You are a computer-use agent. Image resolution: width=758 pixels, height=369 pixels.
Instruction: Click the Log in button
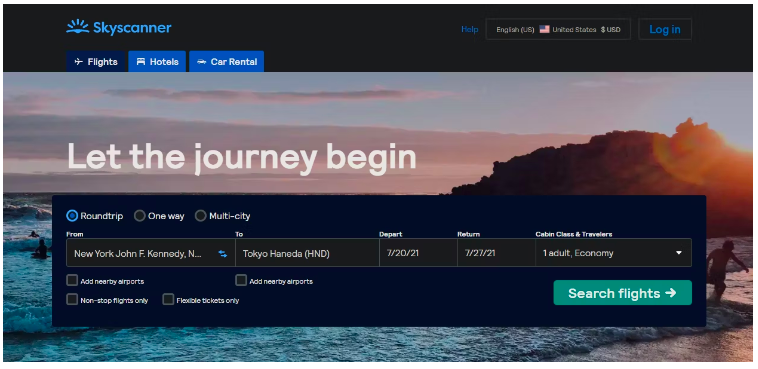pos(665,30)
